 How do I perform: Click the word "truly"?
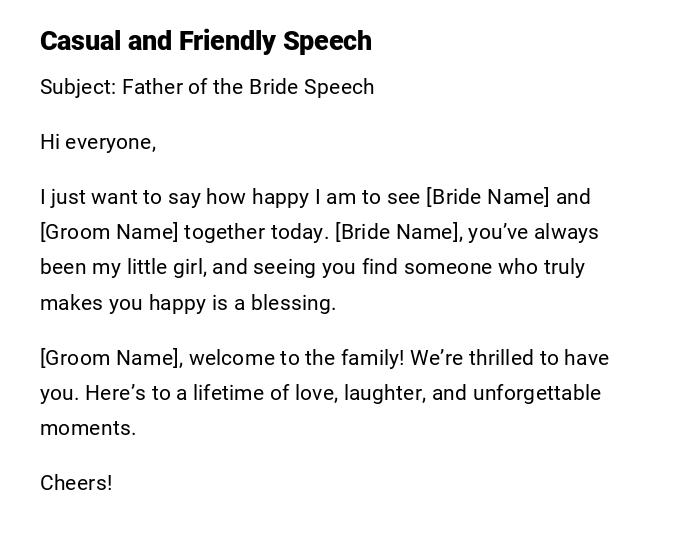(x=564, y=267)
